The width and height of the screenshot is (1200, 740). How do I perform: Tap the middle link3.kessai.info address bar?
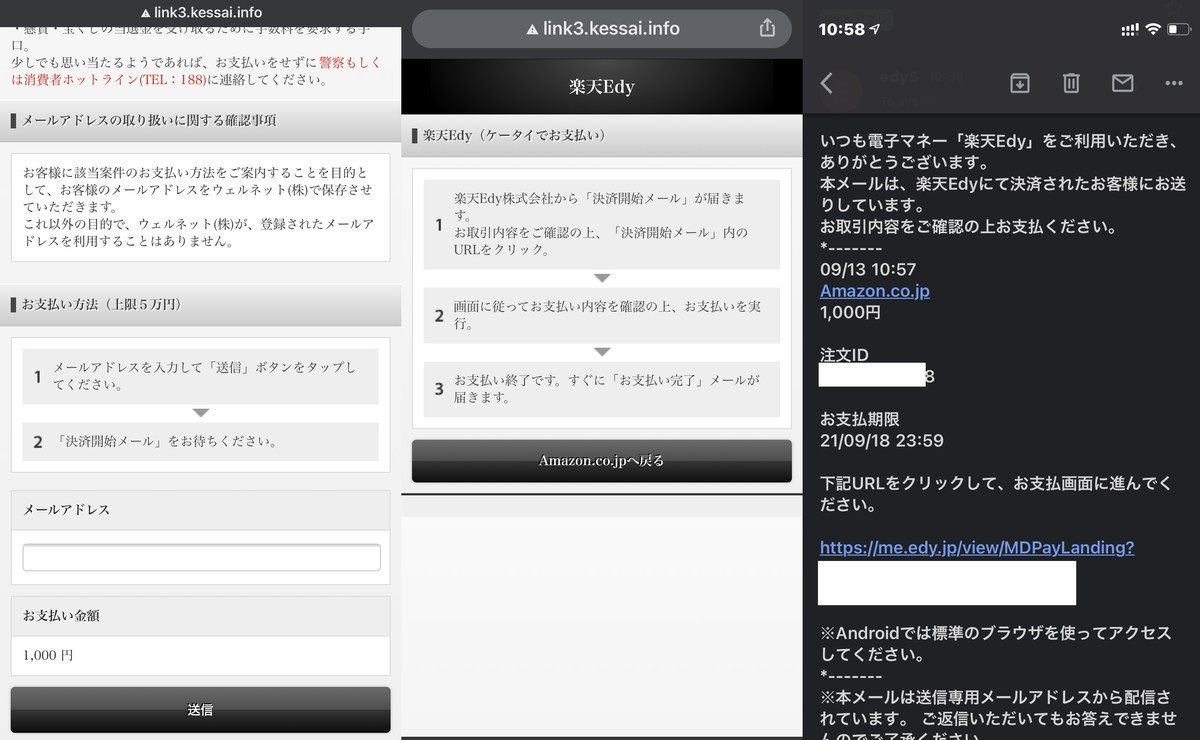(602, 29)
